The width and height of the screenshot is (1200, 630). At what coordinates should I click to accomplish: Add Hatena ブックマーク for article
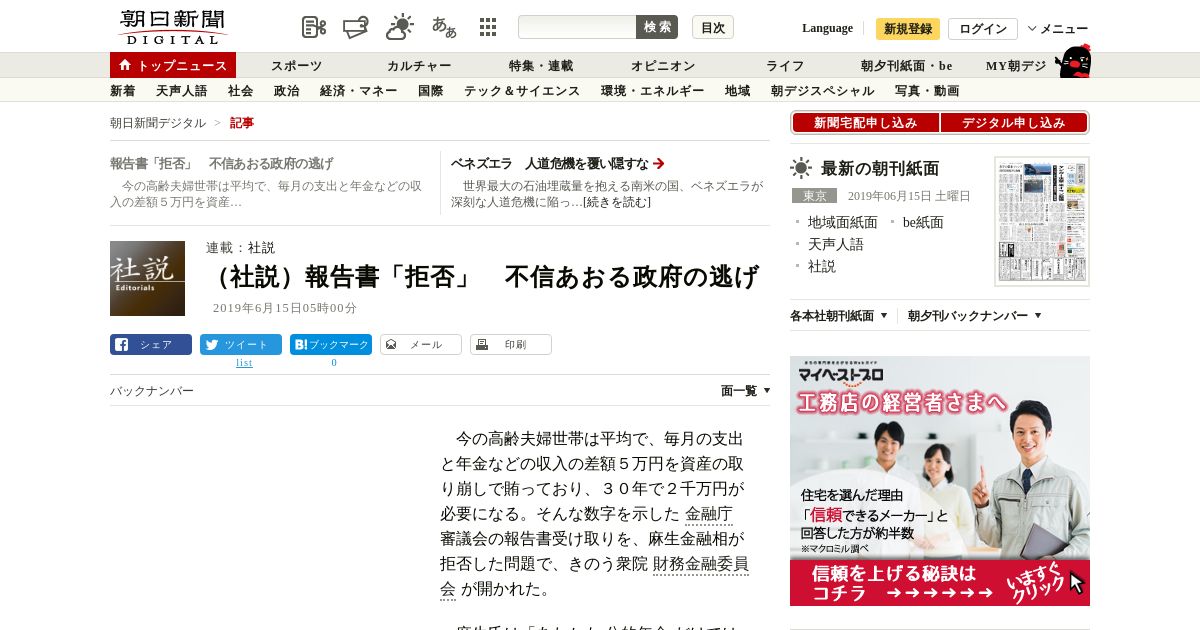tap(331, 345)
